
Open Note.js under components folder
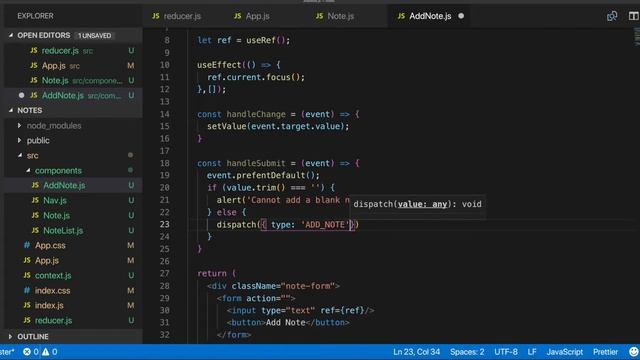click(73, 215)
